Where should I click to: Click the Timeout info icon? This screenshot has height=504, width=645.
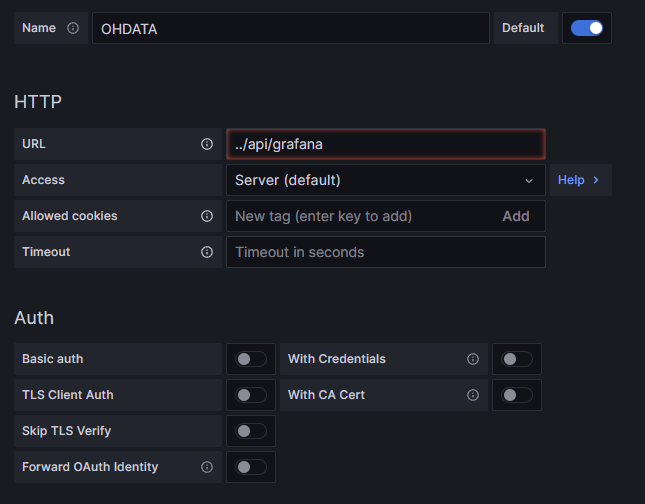click(207, 252)
